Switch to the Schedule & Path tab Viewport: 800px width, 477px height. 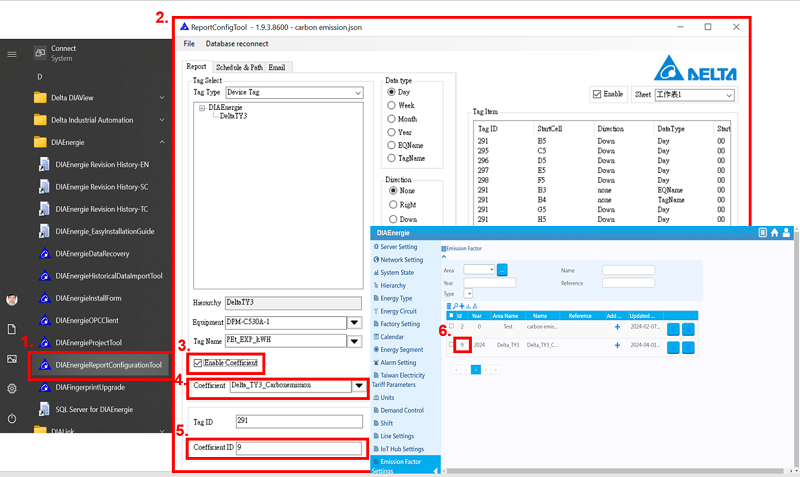[x=239, y=67]
